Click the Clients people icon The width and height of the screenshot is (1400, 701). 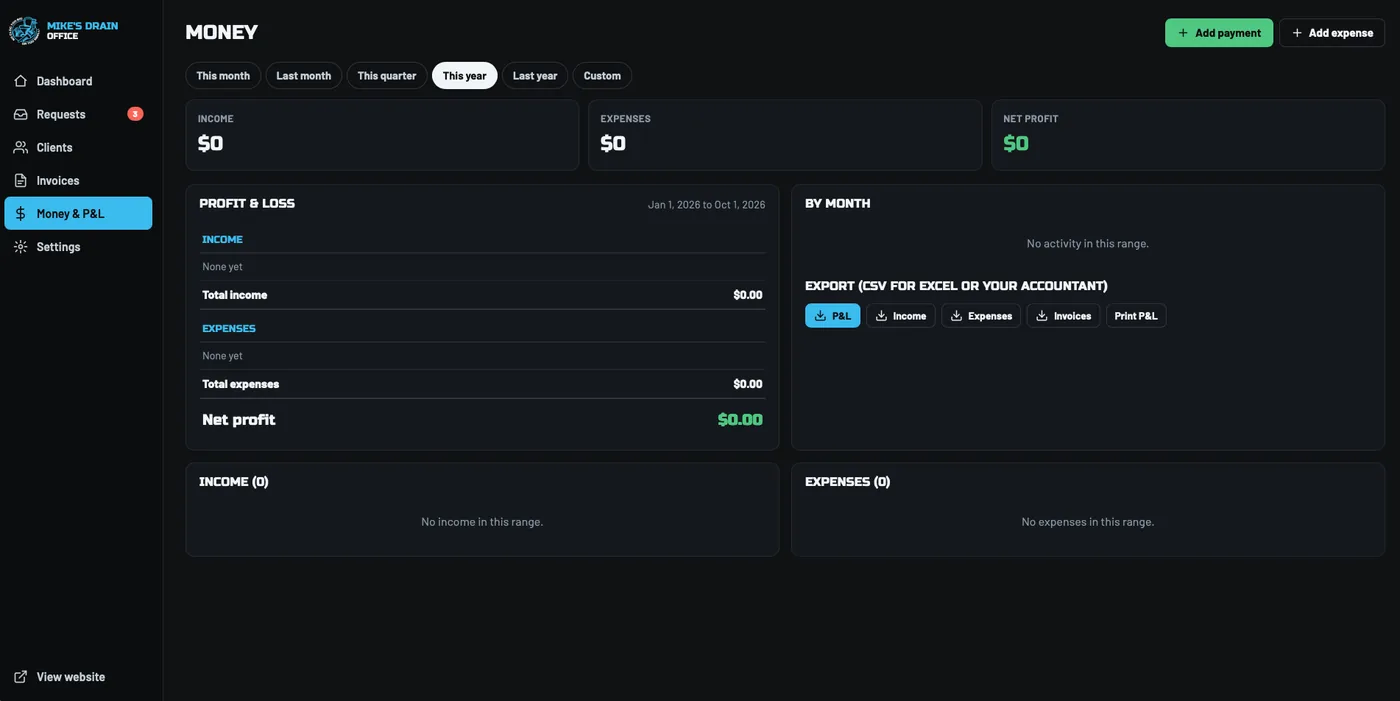[20, 147]
